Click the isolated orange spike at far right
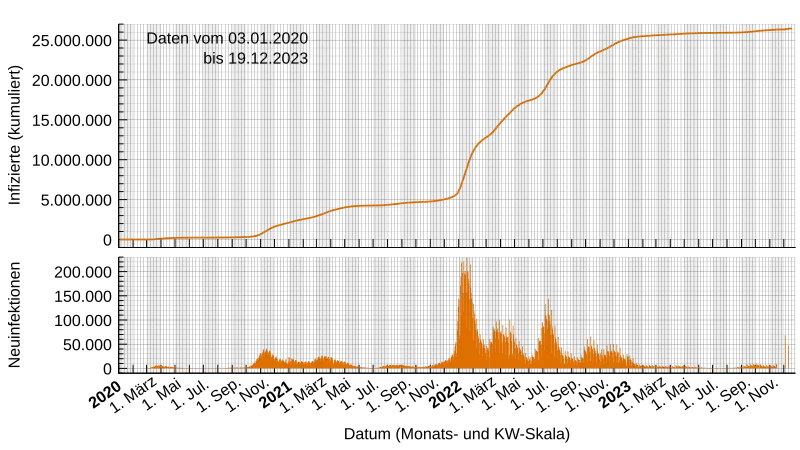The image size is (800, 450). coord(787,352)
